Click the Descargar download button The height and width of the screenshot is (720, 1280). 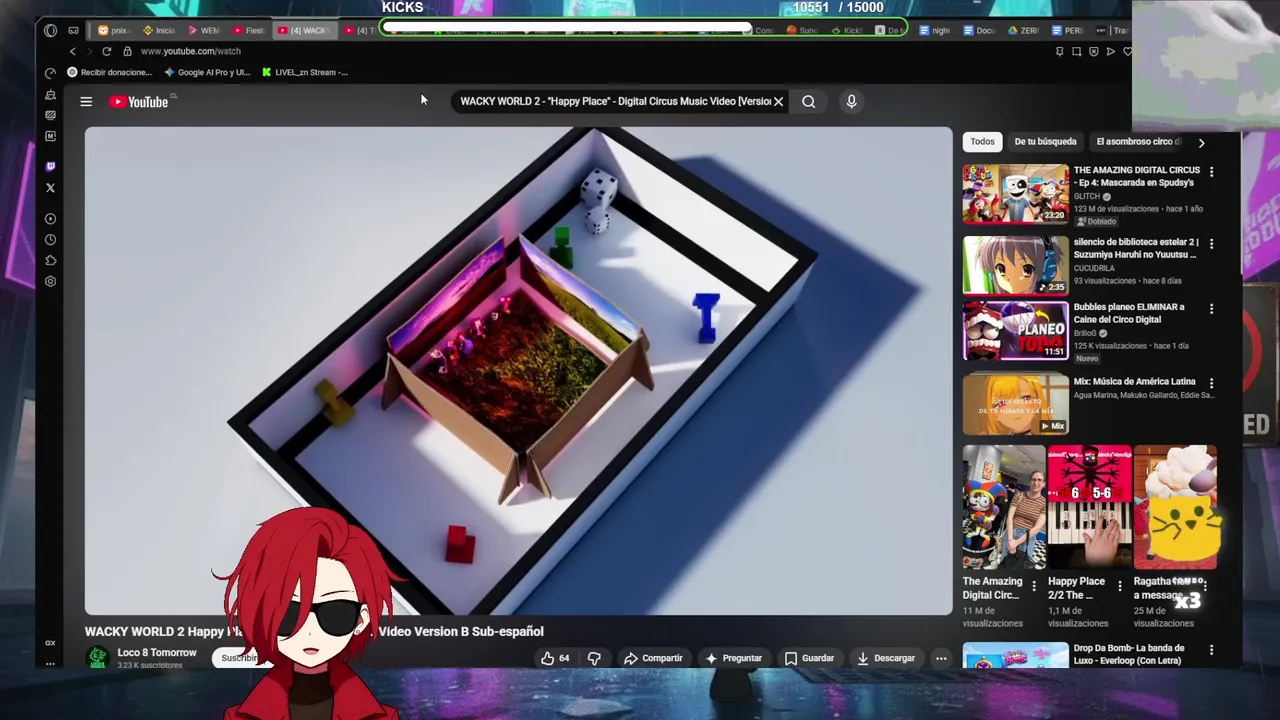click(x=886, y=658)
